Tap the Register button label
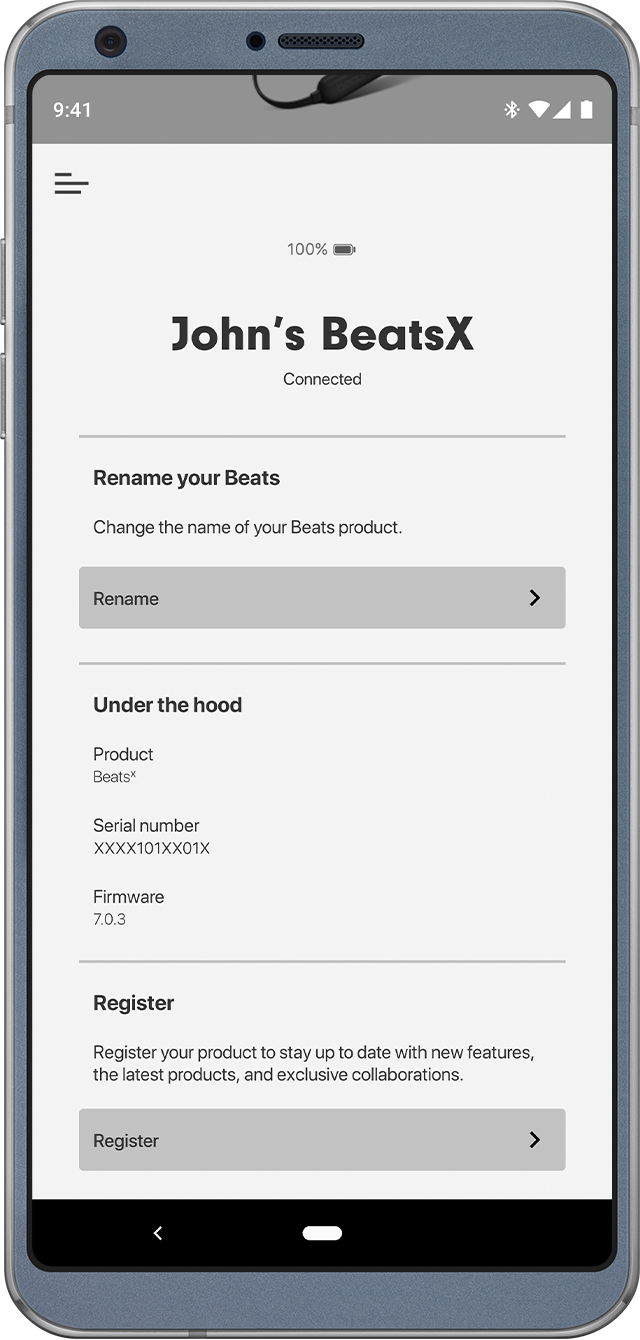640x1340 pixels. [x=126, y=1141]
